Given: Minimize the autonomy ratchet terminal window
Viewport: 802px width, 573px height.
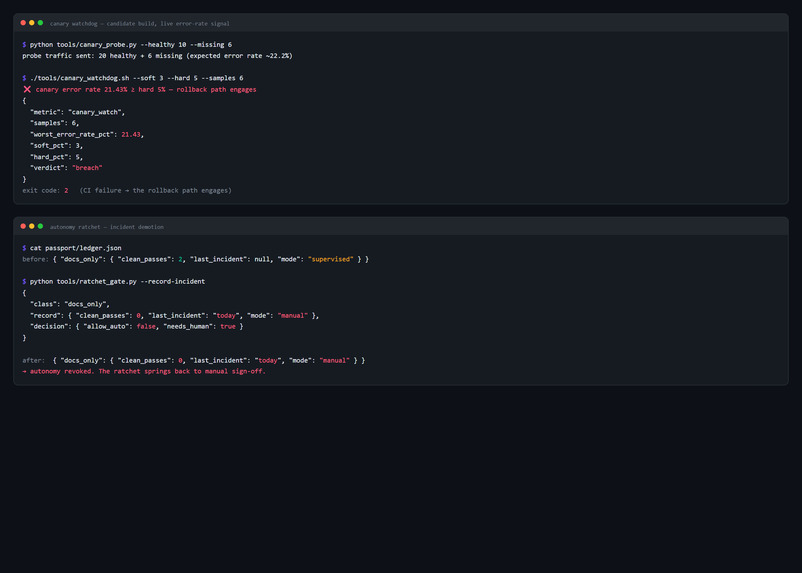Looking at the screenshot, I should (32, 226).
